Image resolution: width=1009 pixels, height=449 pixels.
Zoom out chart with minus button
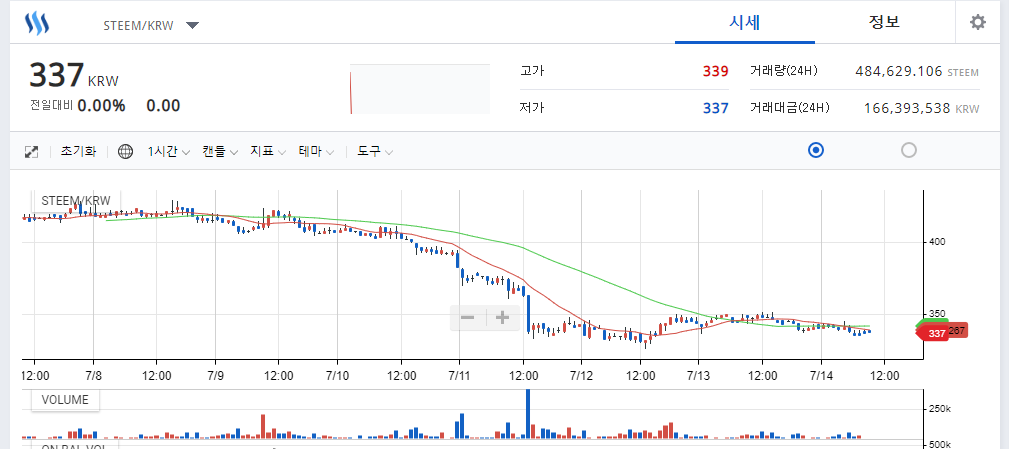tap(468, 318)
